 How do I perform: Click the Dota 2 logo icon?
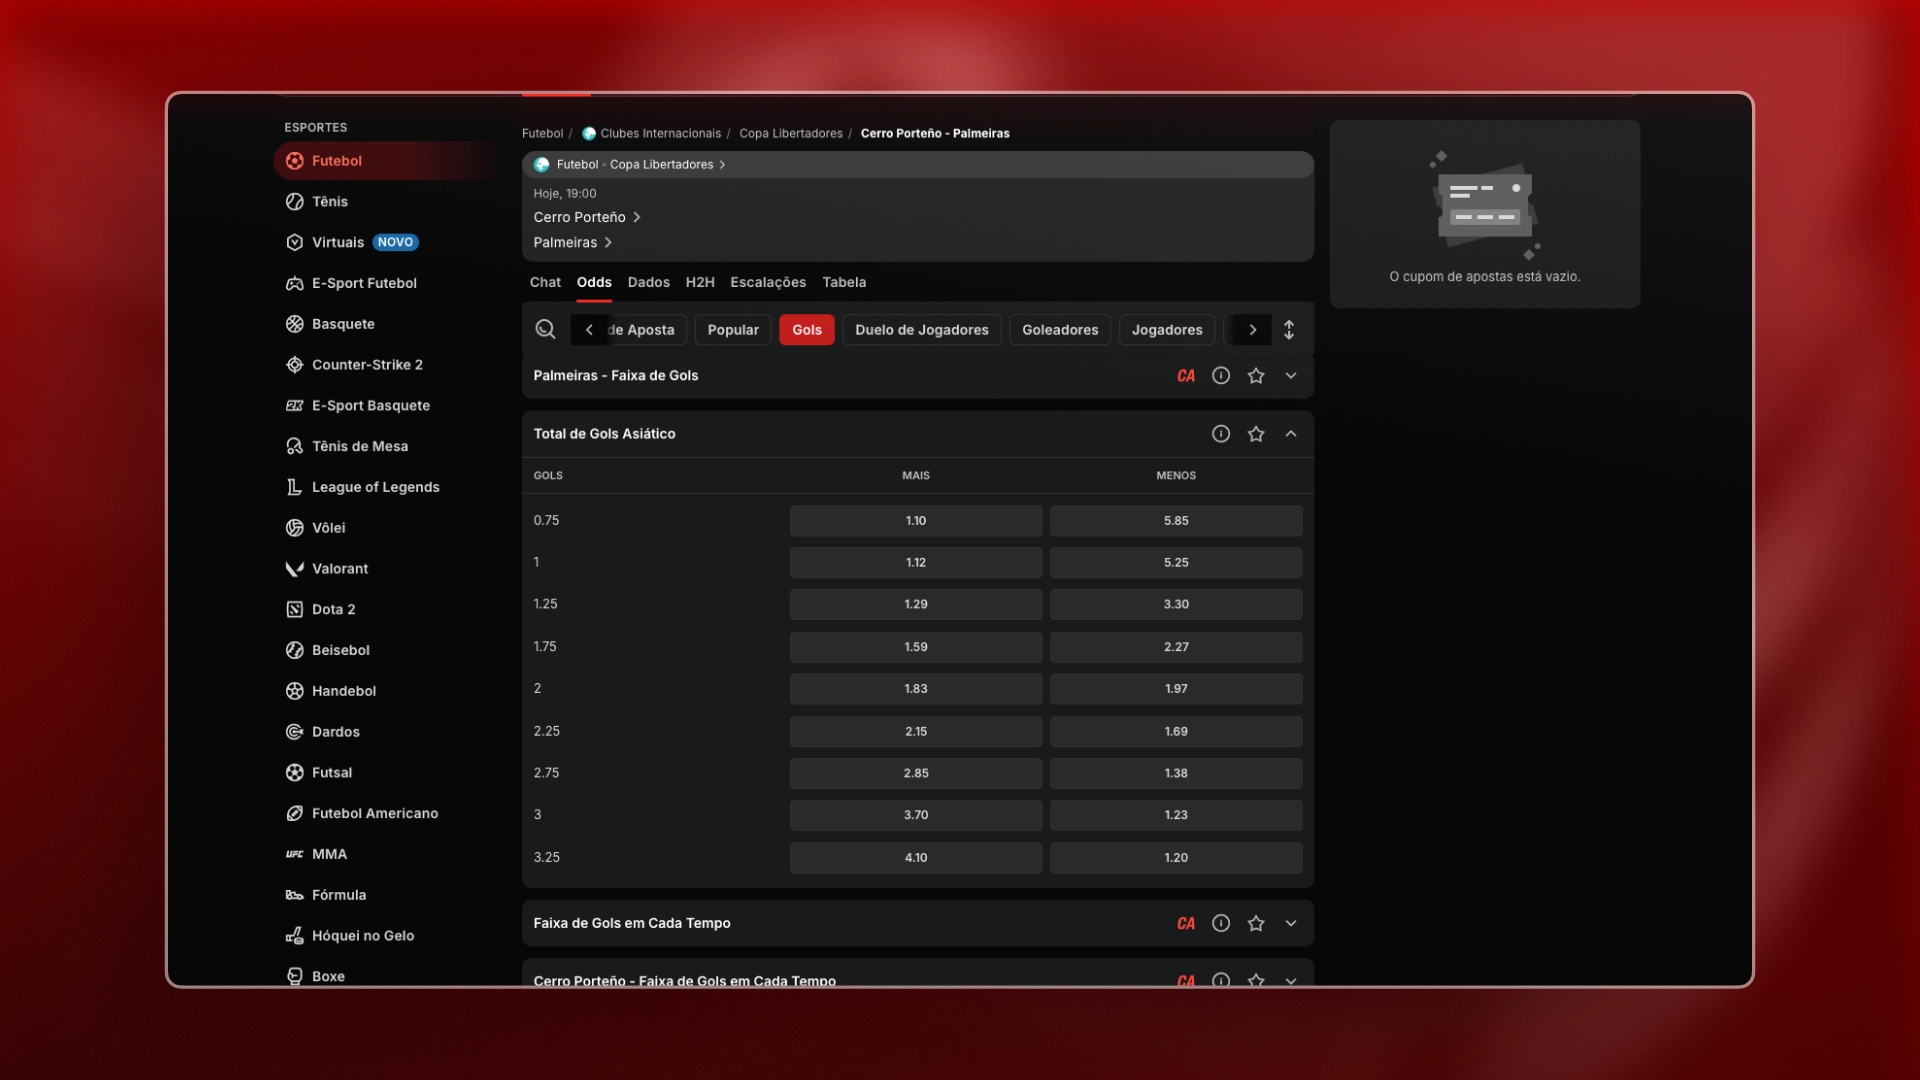point(294,610)
